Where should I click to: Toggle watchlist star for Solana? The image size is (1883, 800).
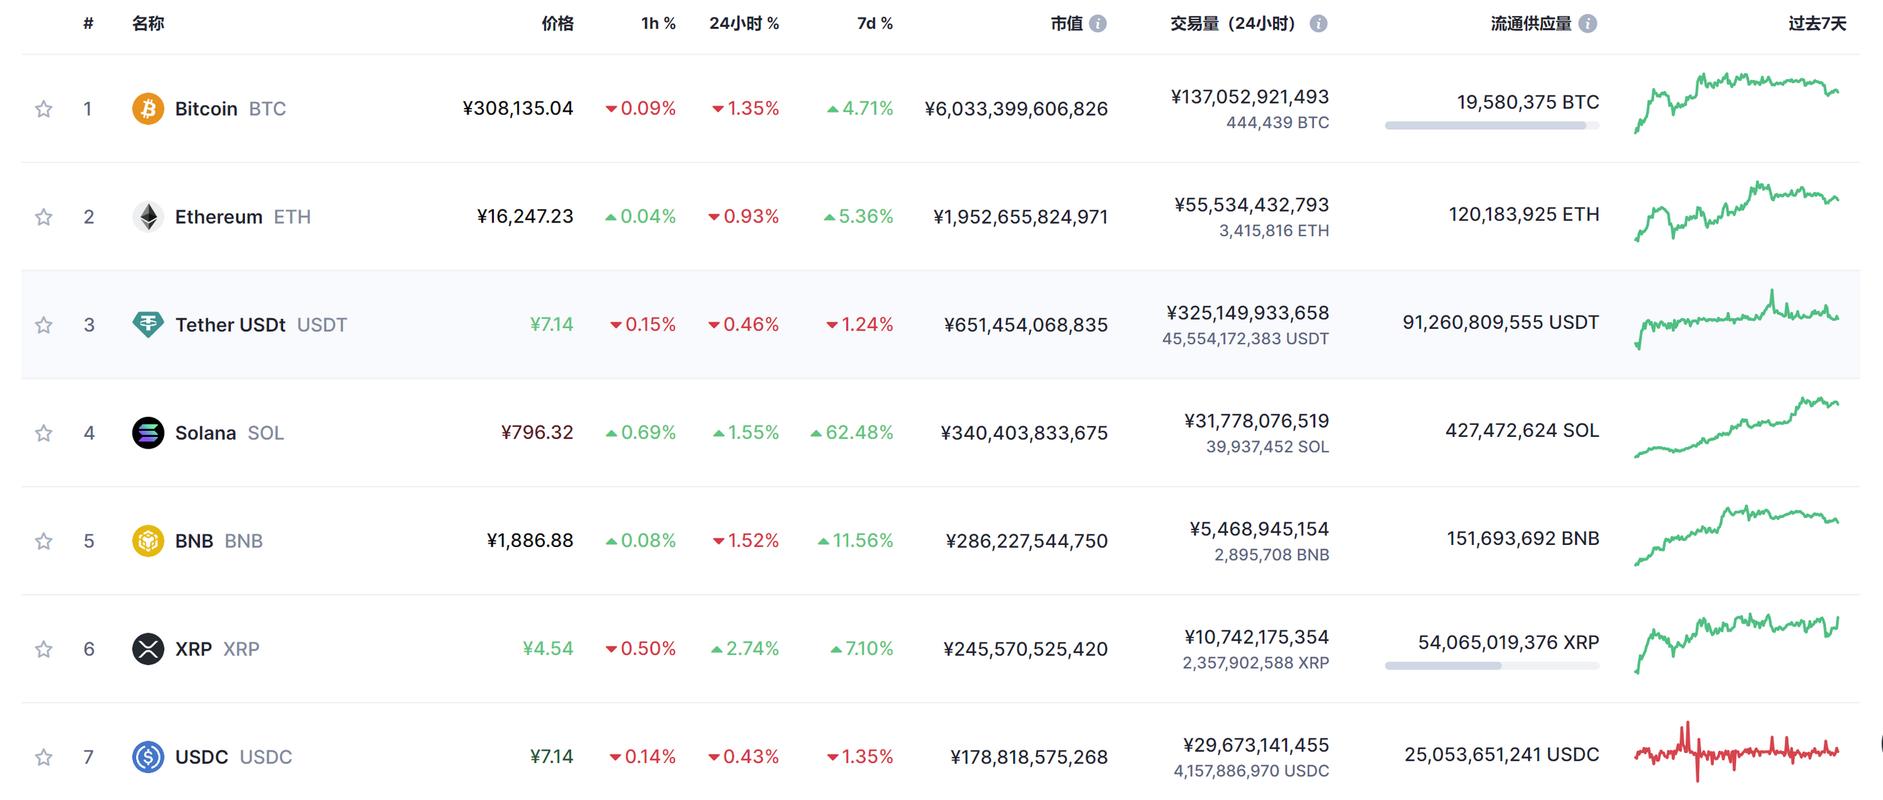point(43,433)
